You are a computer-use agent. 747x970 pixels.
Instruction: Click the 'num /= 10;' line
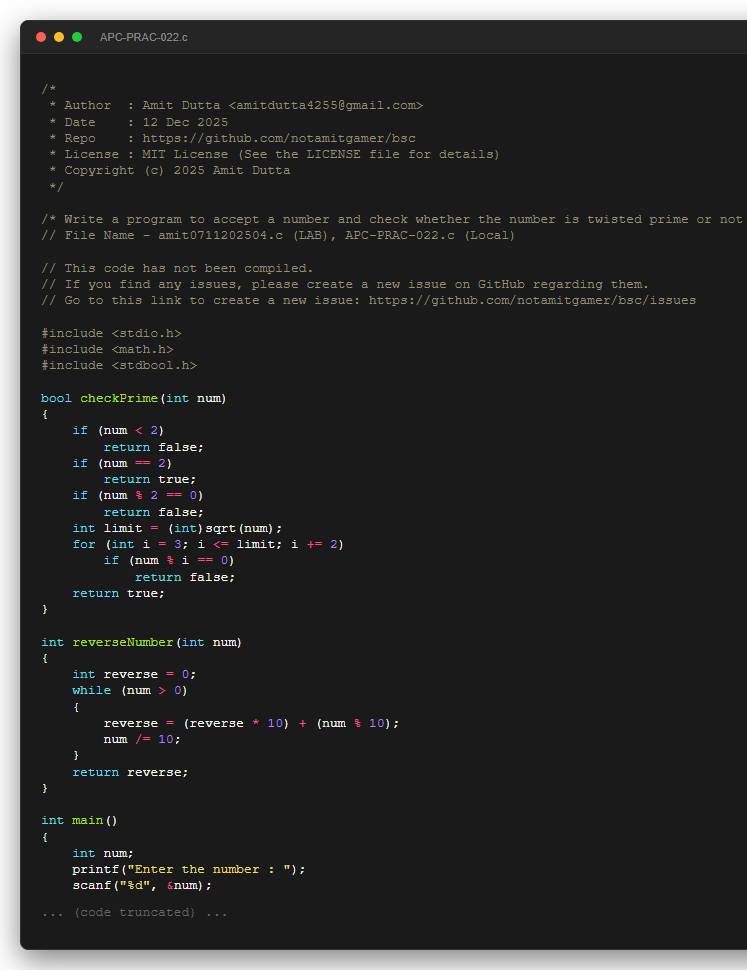click(x=142, y=739)
